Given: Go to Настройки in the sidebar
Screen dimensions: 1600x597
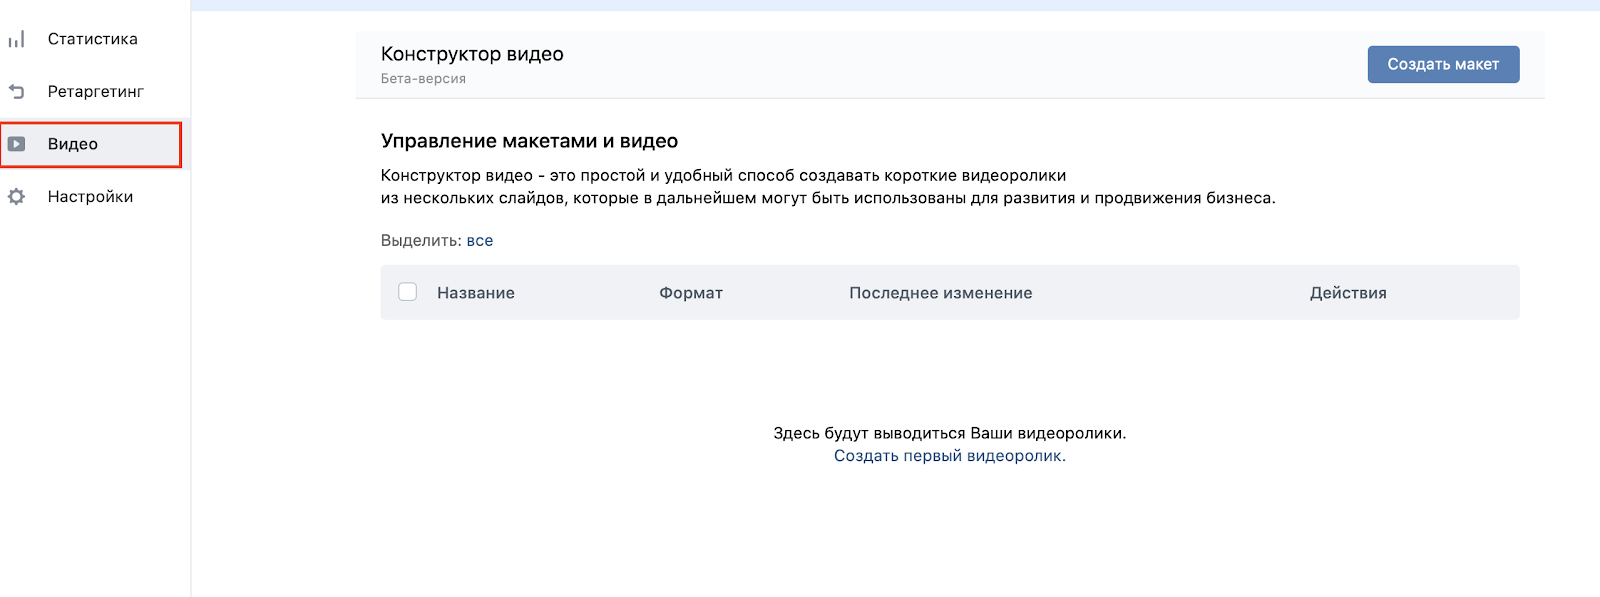Looking at the screenshot, I should coord(90,197).
